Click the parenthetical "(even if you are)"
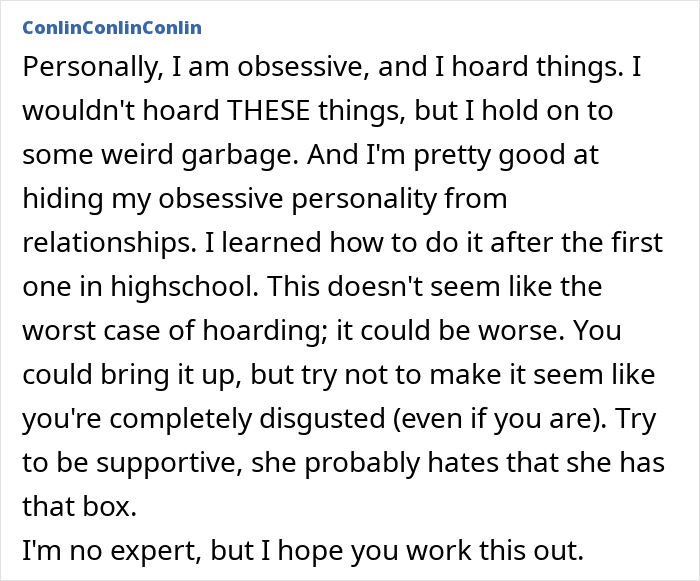This screenshot has width=700, height=581. pos(500,418)
